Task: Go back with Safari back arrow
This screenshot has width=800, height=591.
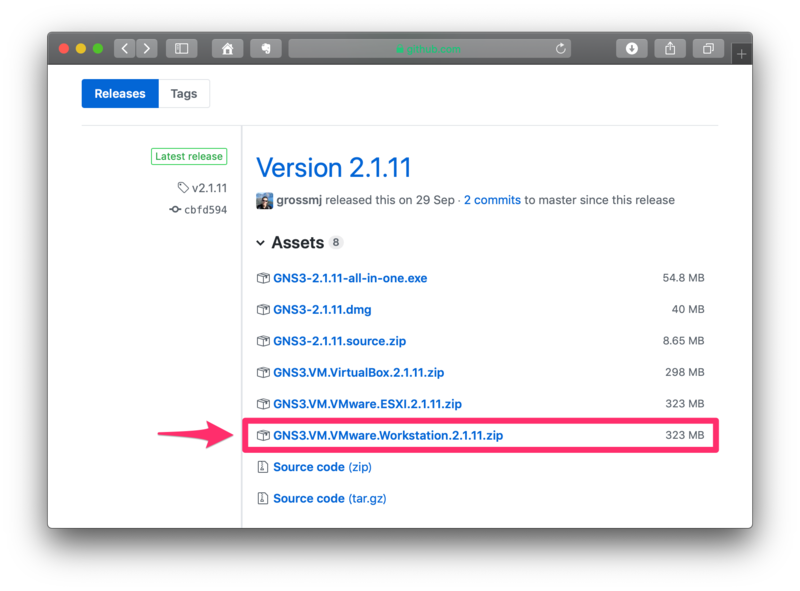Action: pyautogui.click(x=124, y=48)
